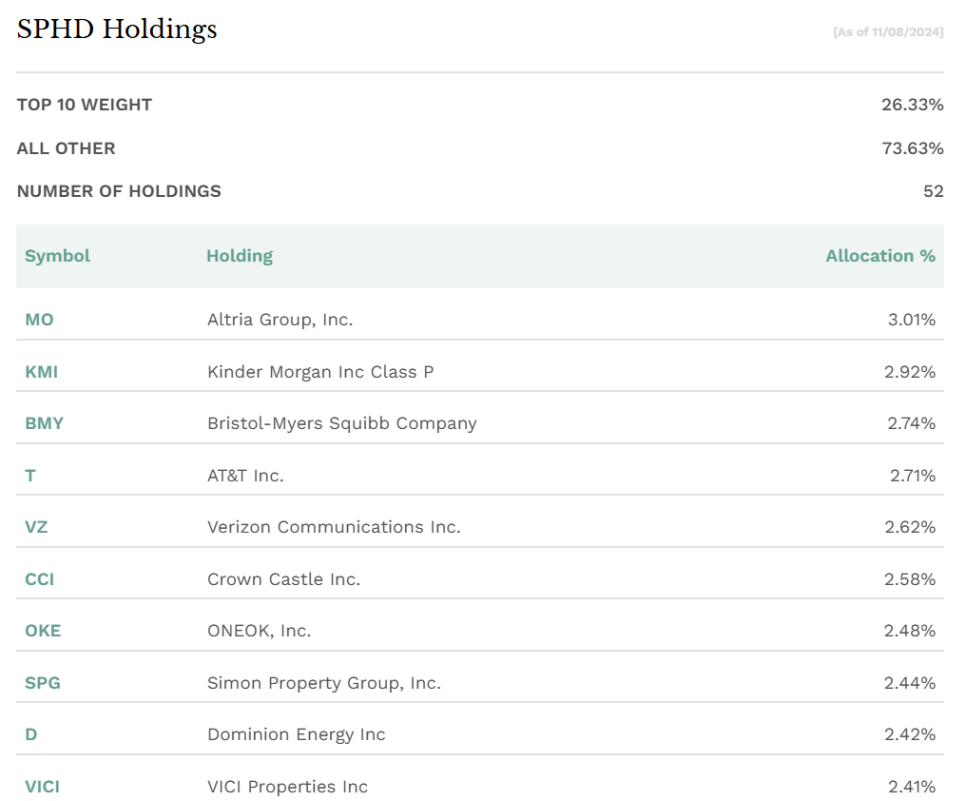This screenshot has width=966, height=801.
Task: Open the KMI ticker symbol link
Action: 41,372
